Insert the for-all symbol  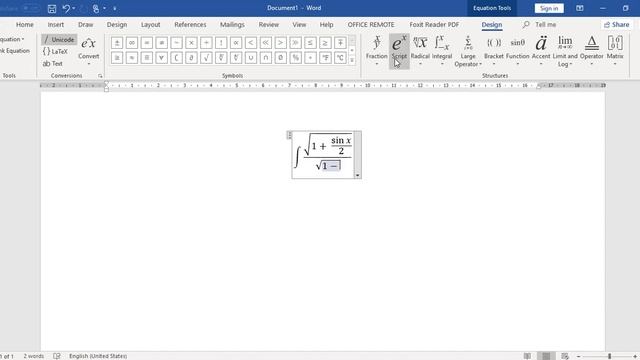coord(162,58)
